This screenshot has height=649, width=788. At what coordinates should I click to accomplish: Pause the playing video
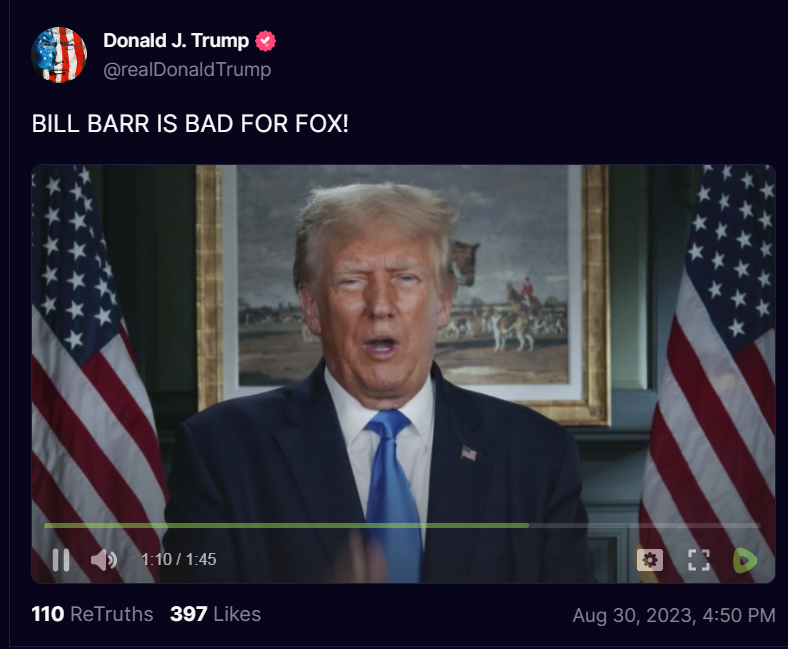coord(61,560)
